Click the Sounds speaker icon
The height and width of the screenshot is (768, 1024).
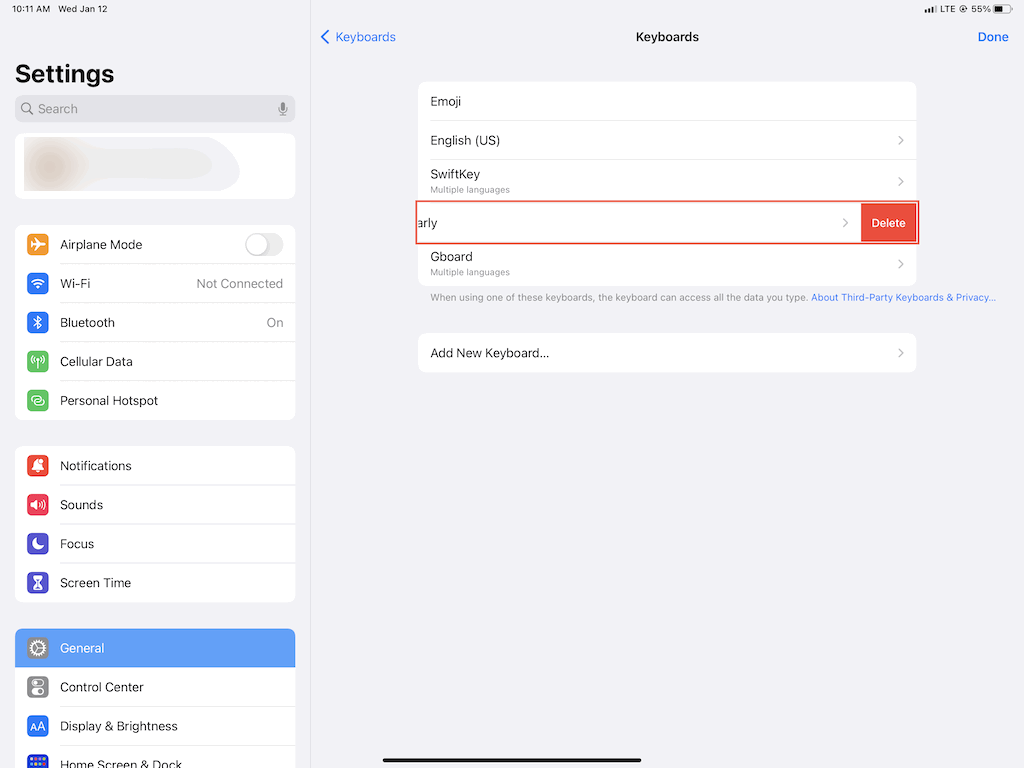pos(37,504)
